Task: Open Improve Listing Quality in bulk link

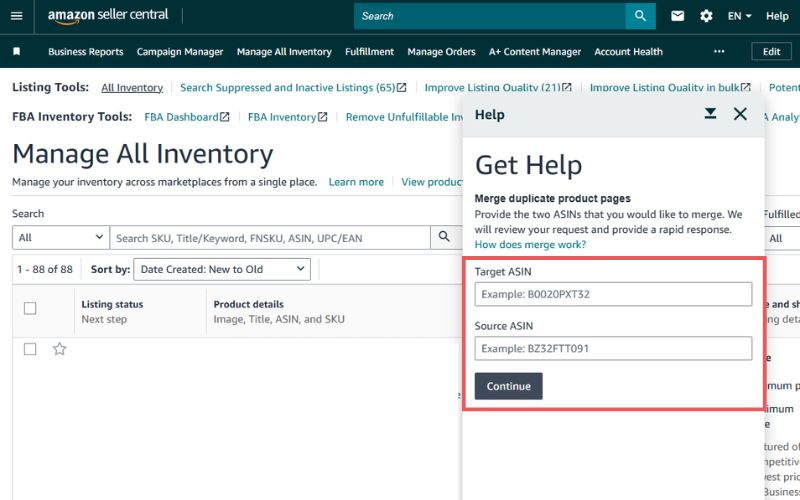Action: [x=670, y=88]
